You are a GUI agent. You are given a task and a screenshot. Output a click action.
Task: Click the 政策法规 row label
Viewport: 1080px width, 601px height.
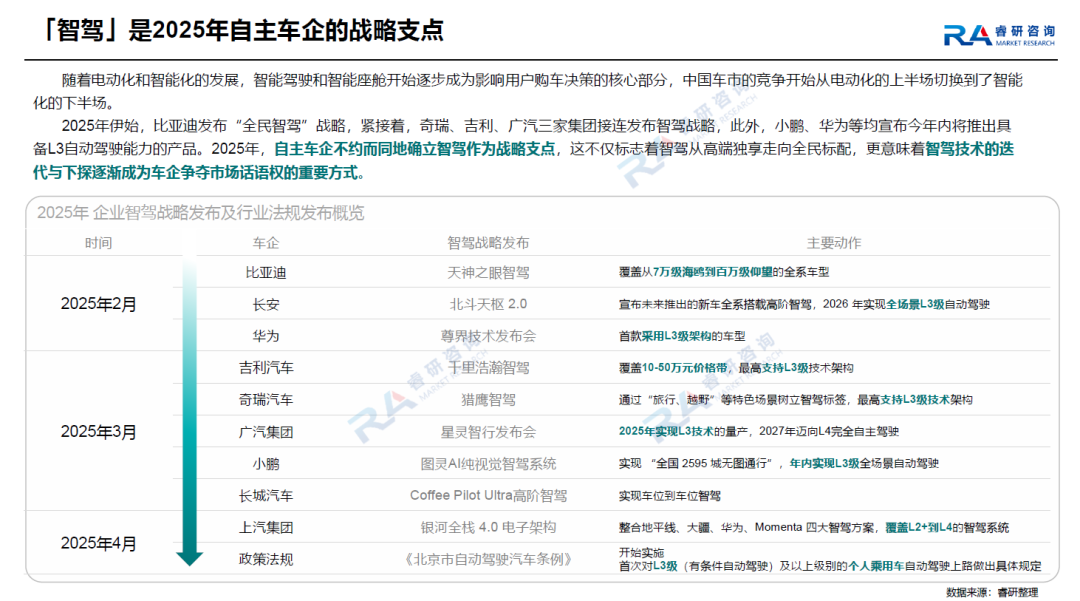pos(266,559)
